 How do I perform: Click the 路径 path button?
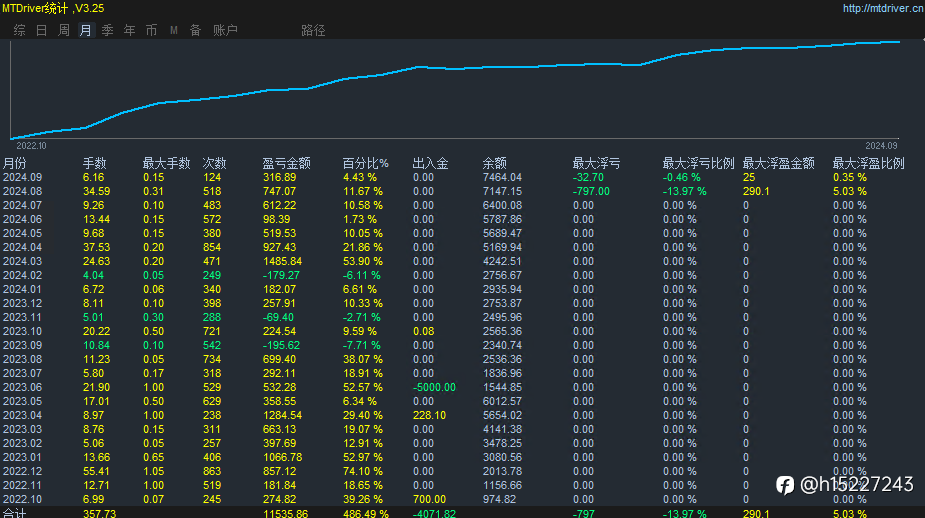click(313, 30)
